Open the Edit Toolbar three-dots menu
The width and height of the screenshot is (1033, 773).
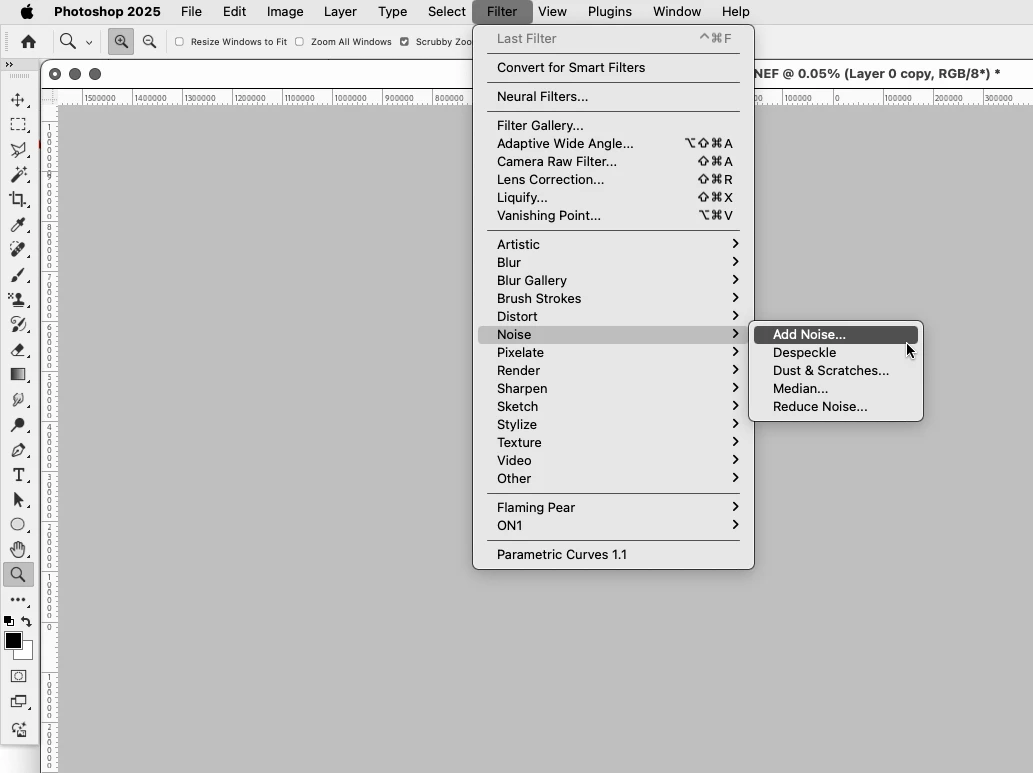18,600
